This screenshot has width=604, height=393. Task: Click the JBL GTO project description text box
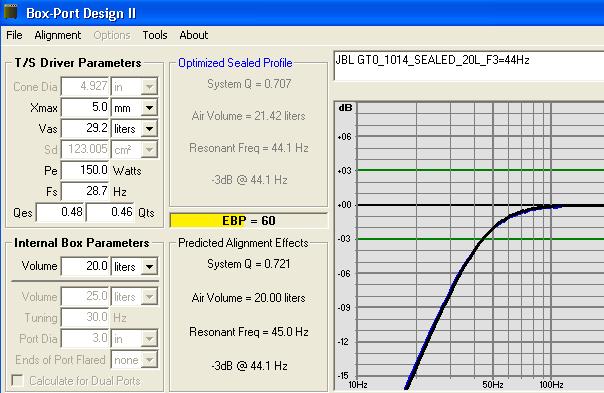pos(469,66)
